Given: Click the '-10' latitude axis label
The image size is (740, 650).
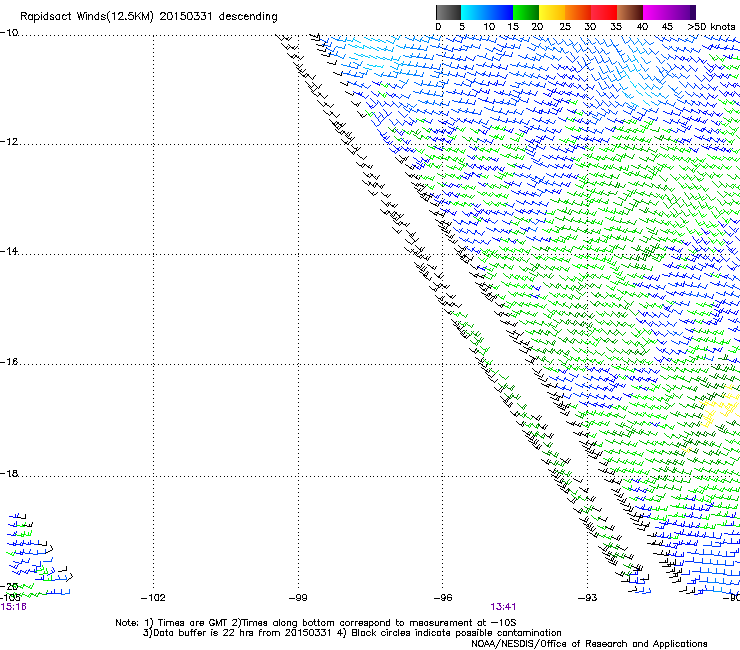Looking at the screenshot, I should pos(9,33).
